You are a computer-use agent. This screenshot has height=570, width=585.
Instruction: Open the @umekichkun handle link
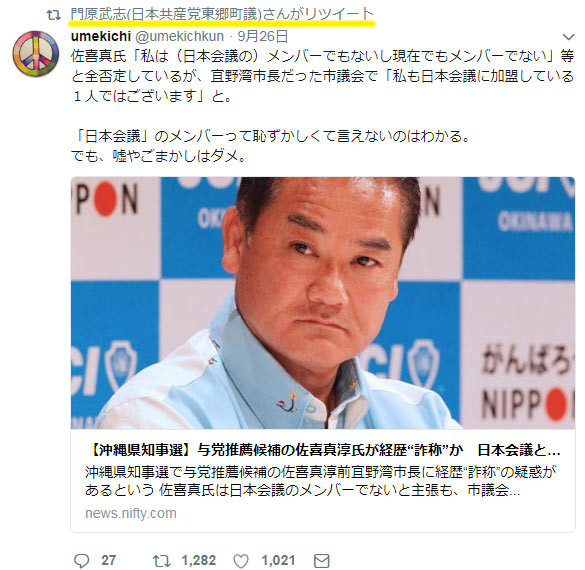(179, 36)
